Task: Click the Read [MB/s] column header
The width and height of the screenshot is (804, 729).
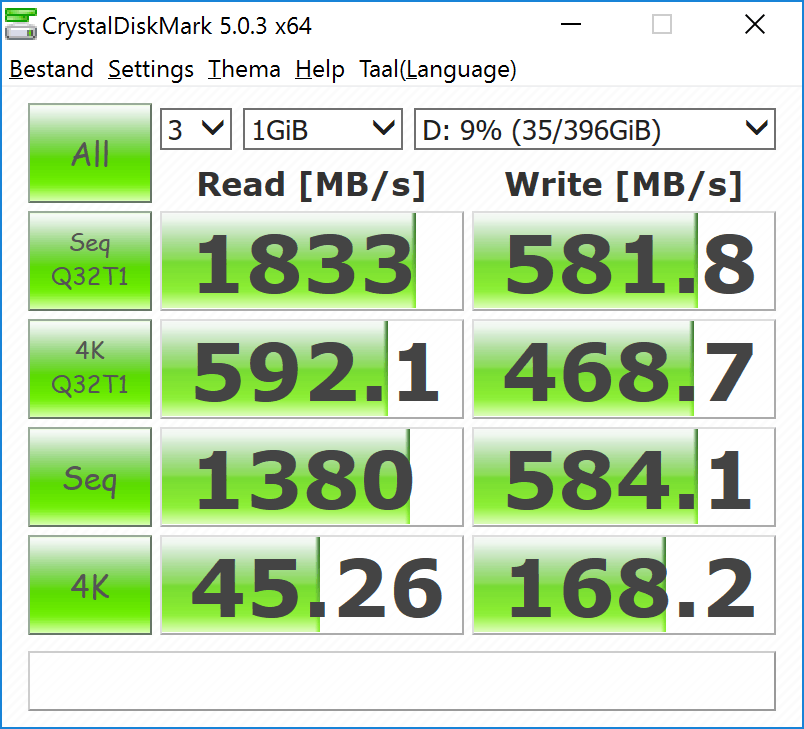Action: click(311, 185)
